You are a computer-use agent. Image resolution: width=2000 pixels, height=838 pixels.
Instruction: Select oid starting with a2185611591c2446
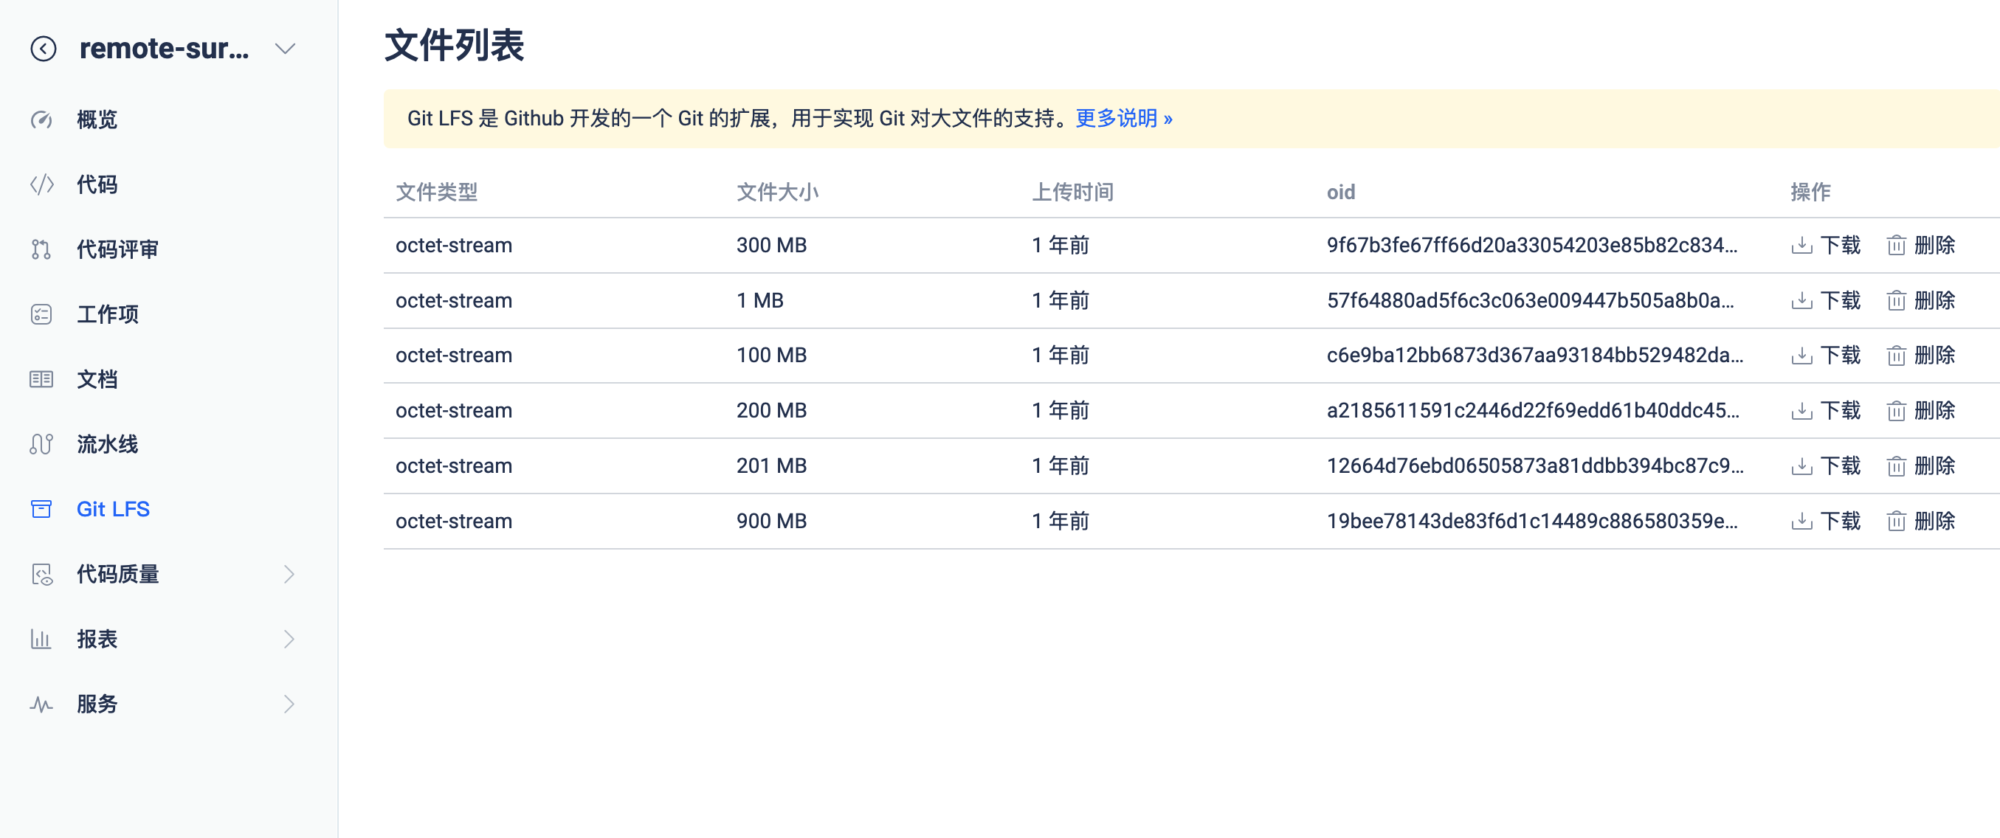(1533, 411)
